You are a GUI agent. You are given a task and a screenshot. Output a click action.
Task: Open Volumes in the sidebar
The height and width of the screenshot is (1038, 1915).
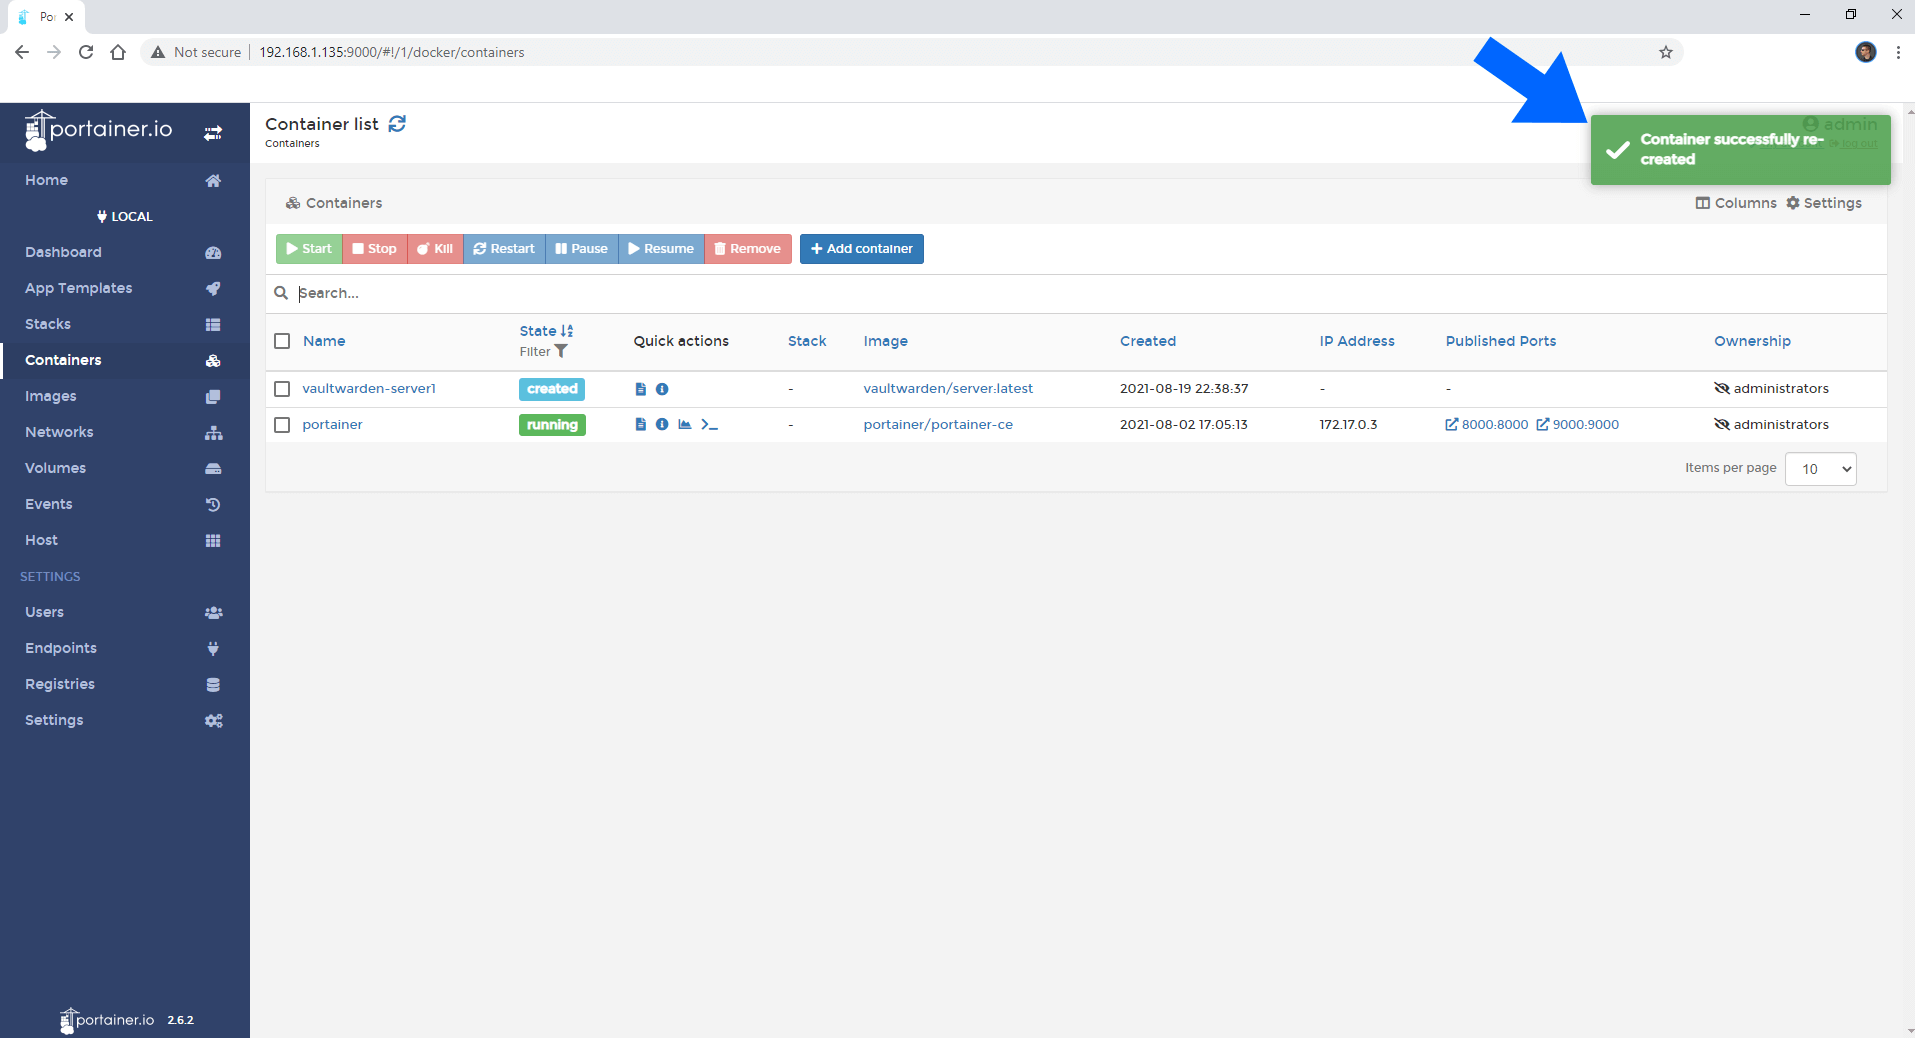click(55, 468)
